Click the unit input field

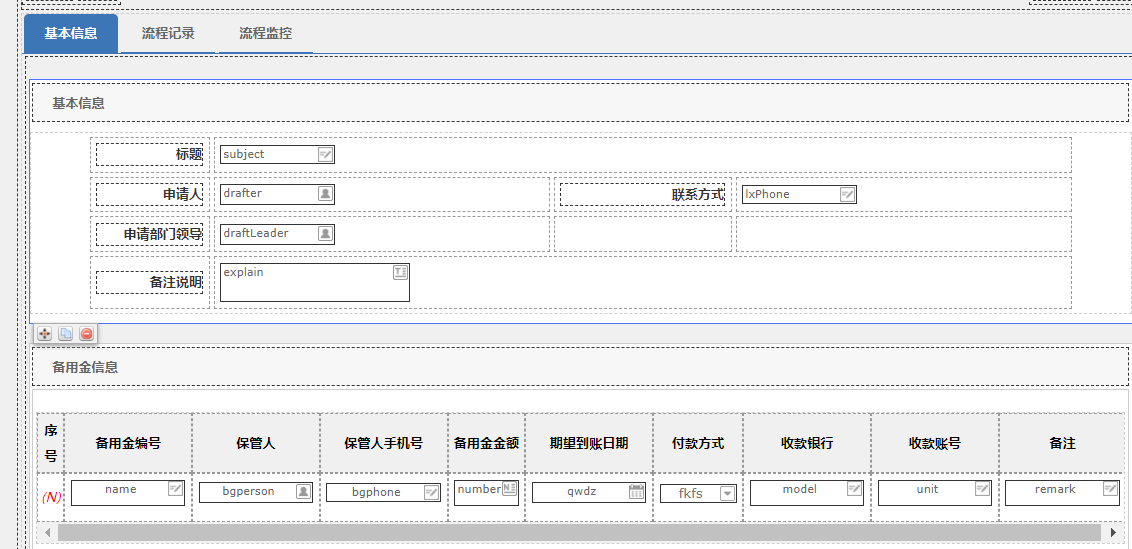[935, 493]
